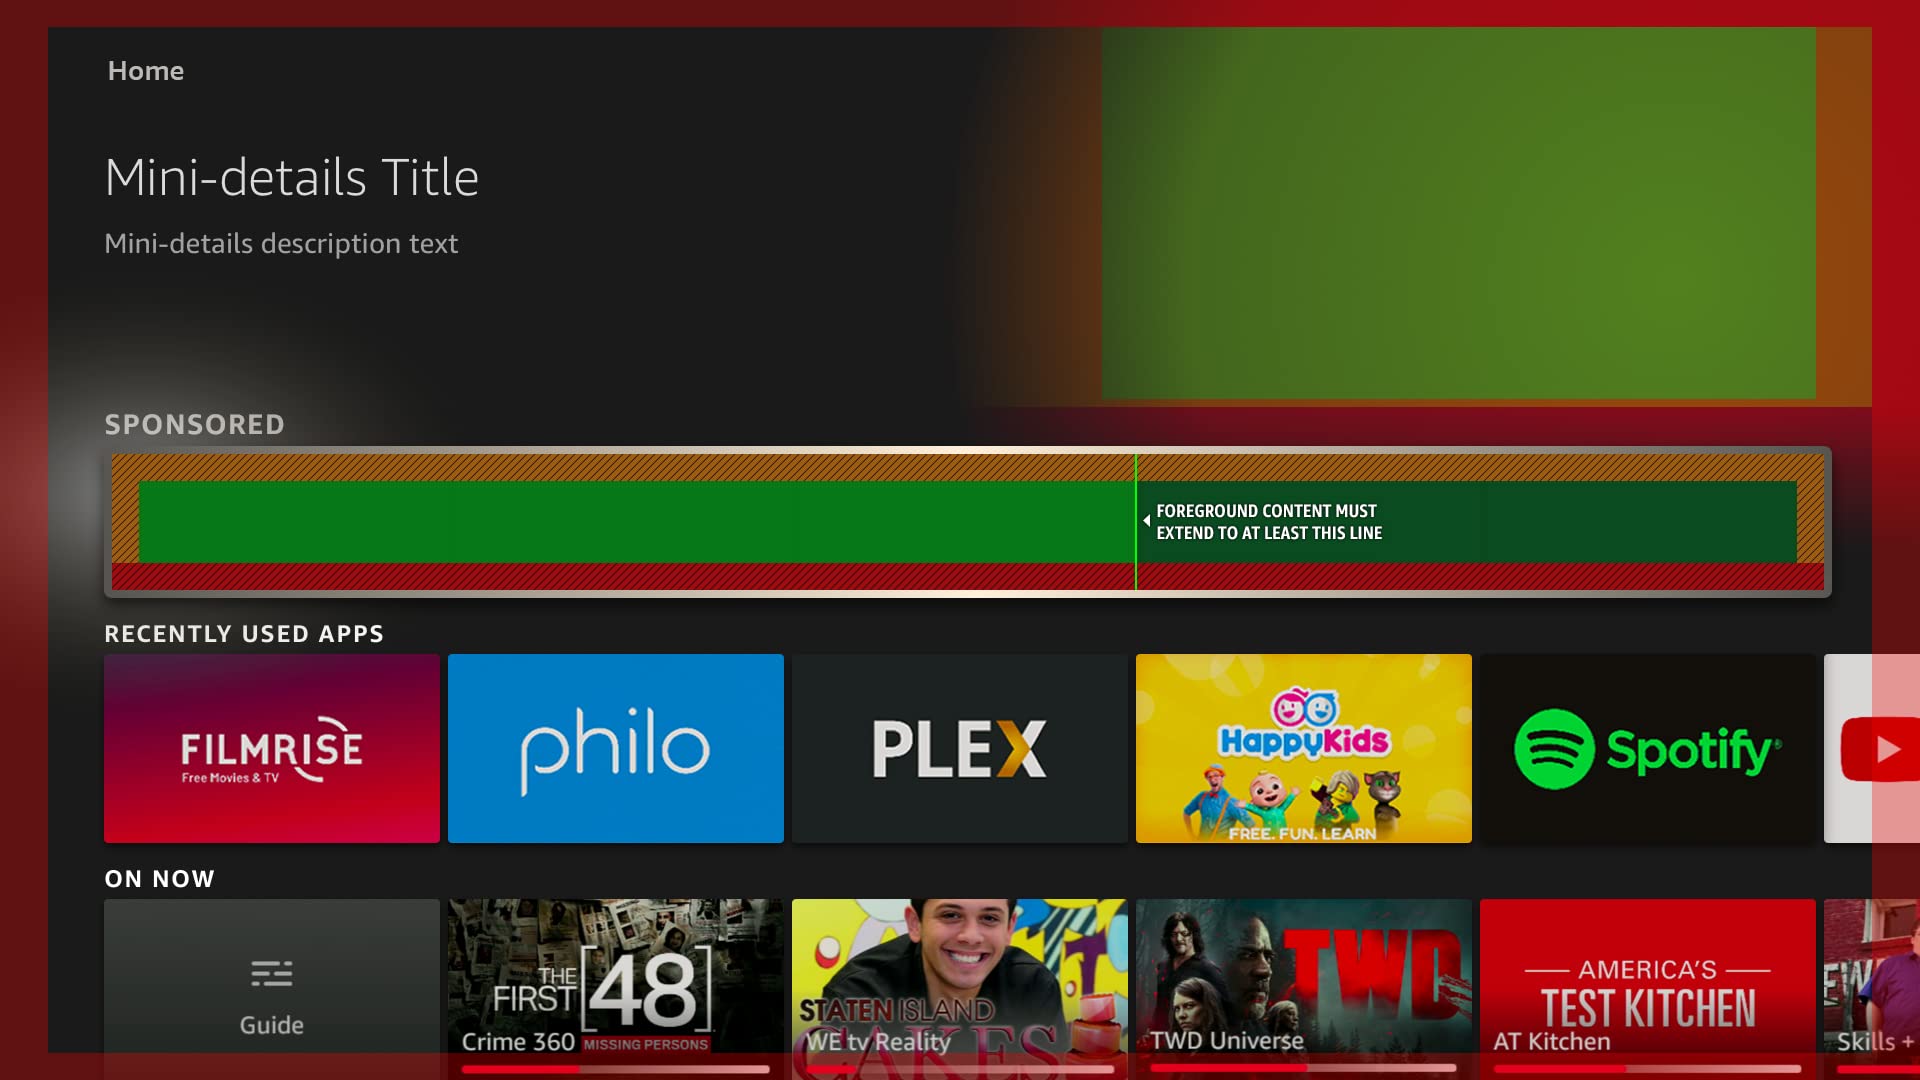Launch the Philo app

click(616, 748)
